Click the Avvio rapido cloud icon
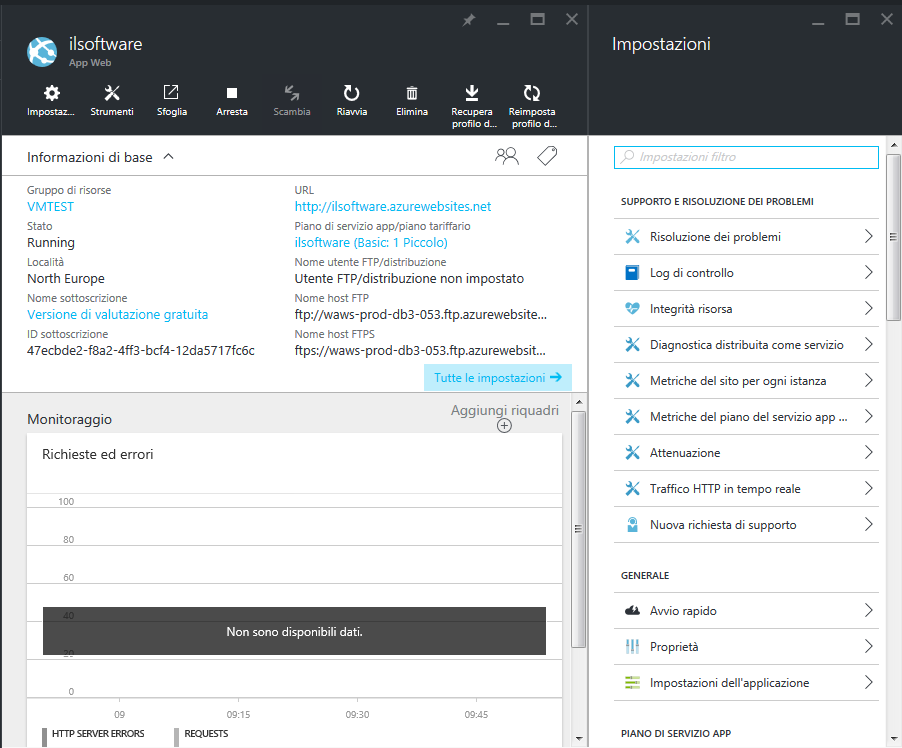 632,610
